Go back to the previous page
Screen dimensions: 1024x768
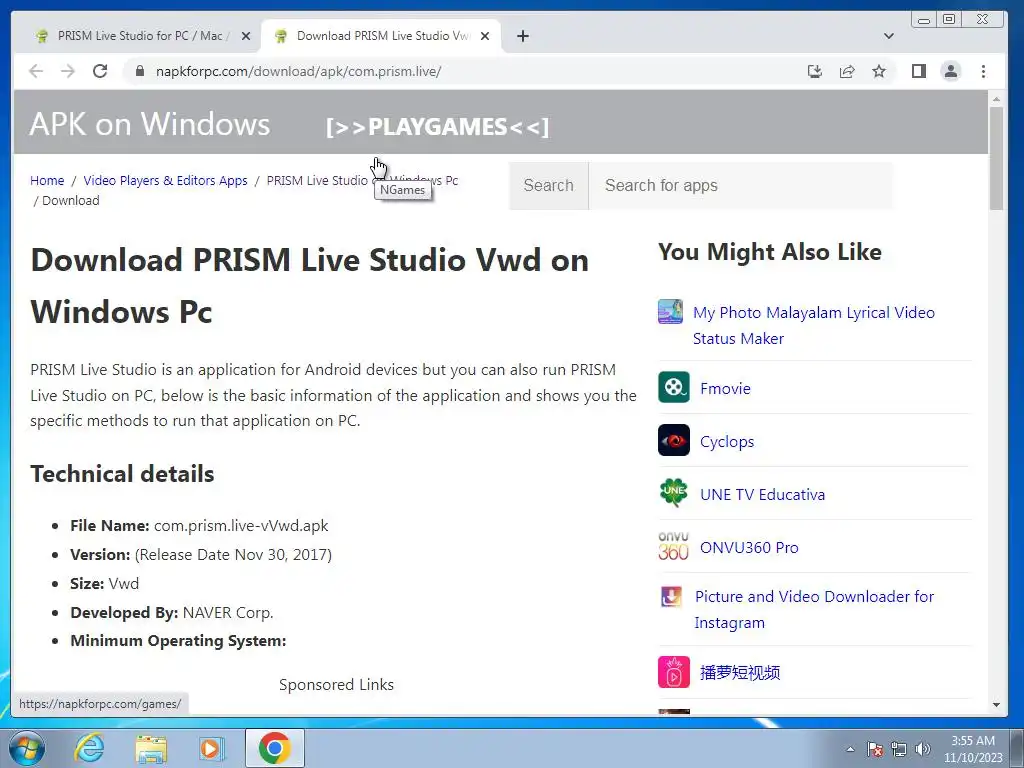(36, 71)
